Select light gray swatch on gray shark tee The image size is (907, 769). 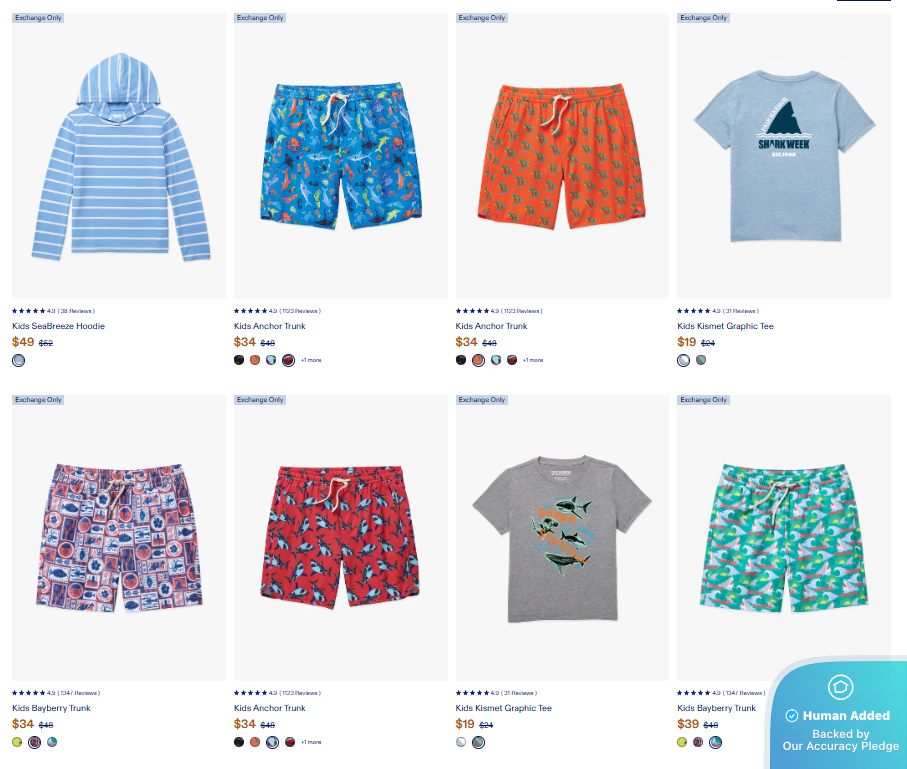pyautogui.click(x=461, y=742)
